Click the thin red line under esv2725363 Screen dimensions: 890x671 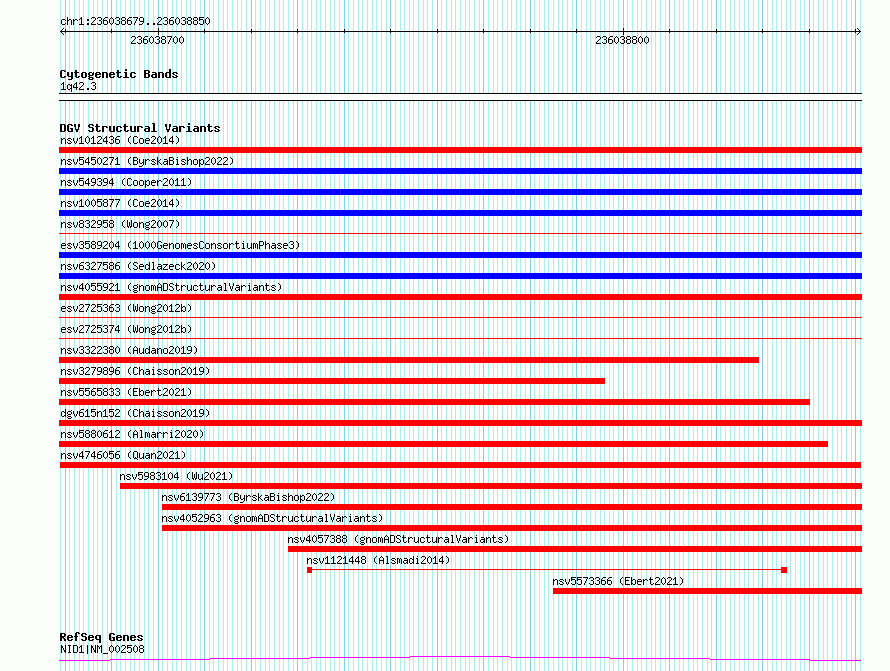(x=460, y=317)
